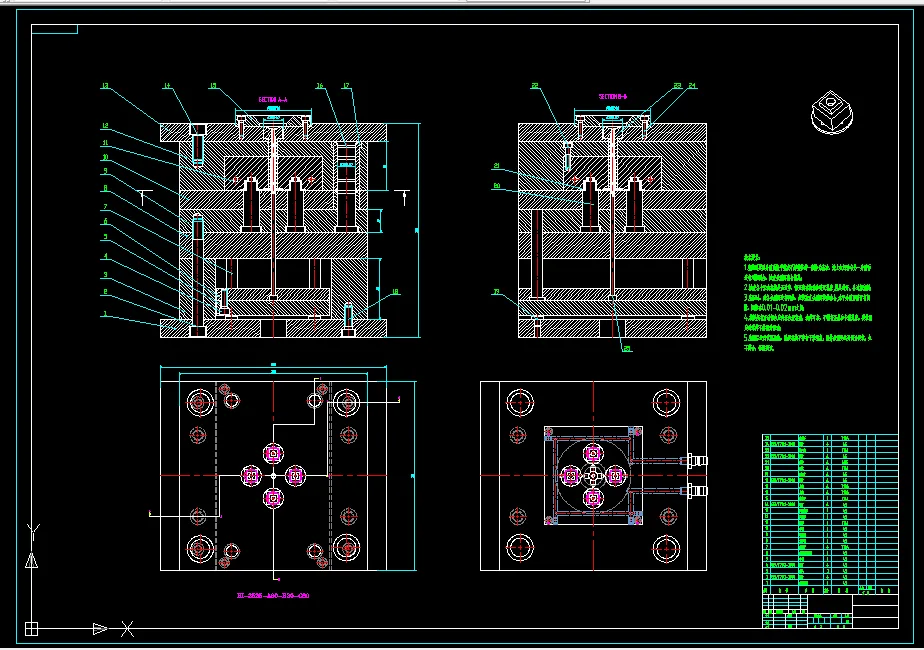Click part balloon number 18
The width and height of the screenshot is (924, 650).
[395, 292]
